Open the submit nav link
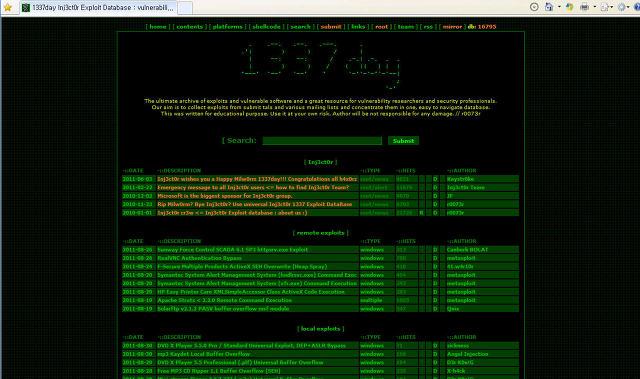 tap(331, 27)
